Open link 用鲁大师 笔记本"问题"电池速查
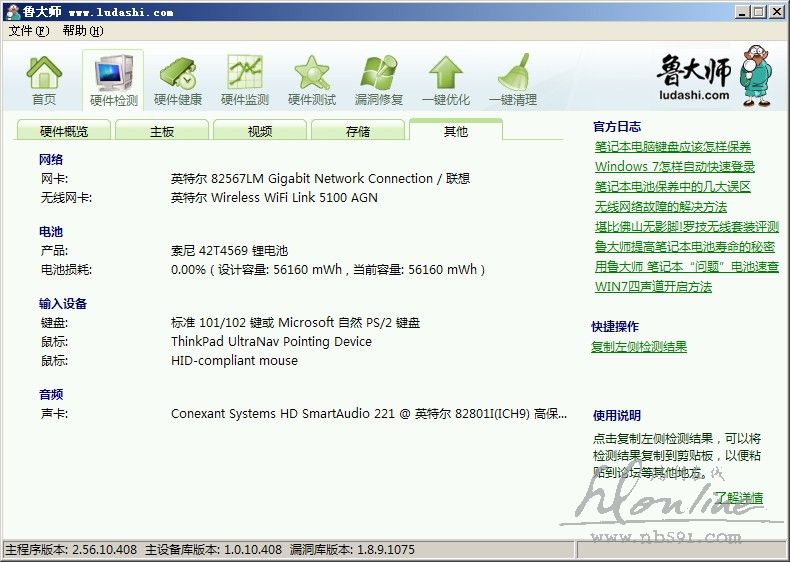Screen dimensions: 790x562 click(687, 267)
